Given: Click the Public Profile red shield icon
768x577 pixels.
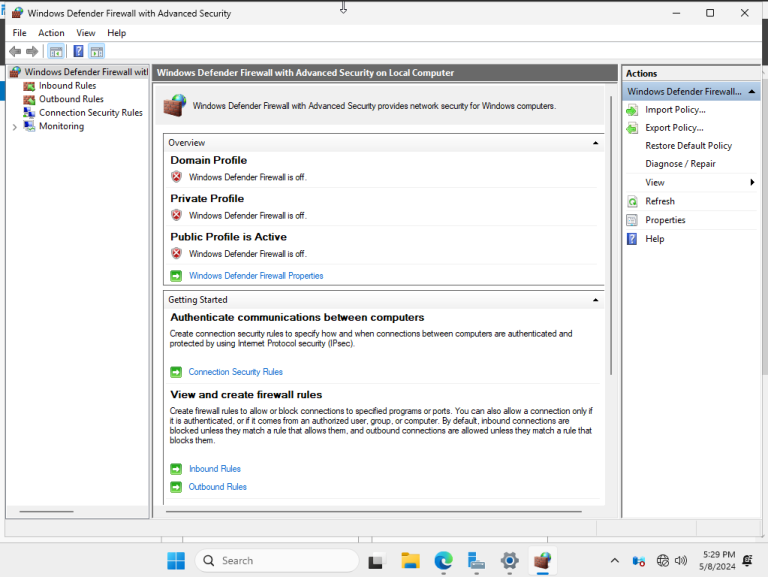Looking at the screenshot, I should [176, 253].
